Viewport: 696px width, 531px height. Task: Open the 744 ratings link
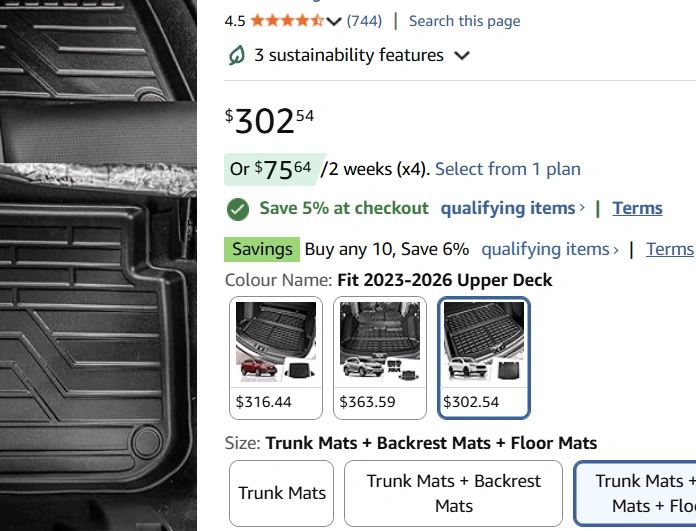(364, 21)
